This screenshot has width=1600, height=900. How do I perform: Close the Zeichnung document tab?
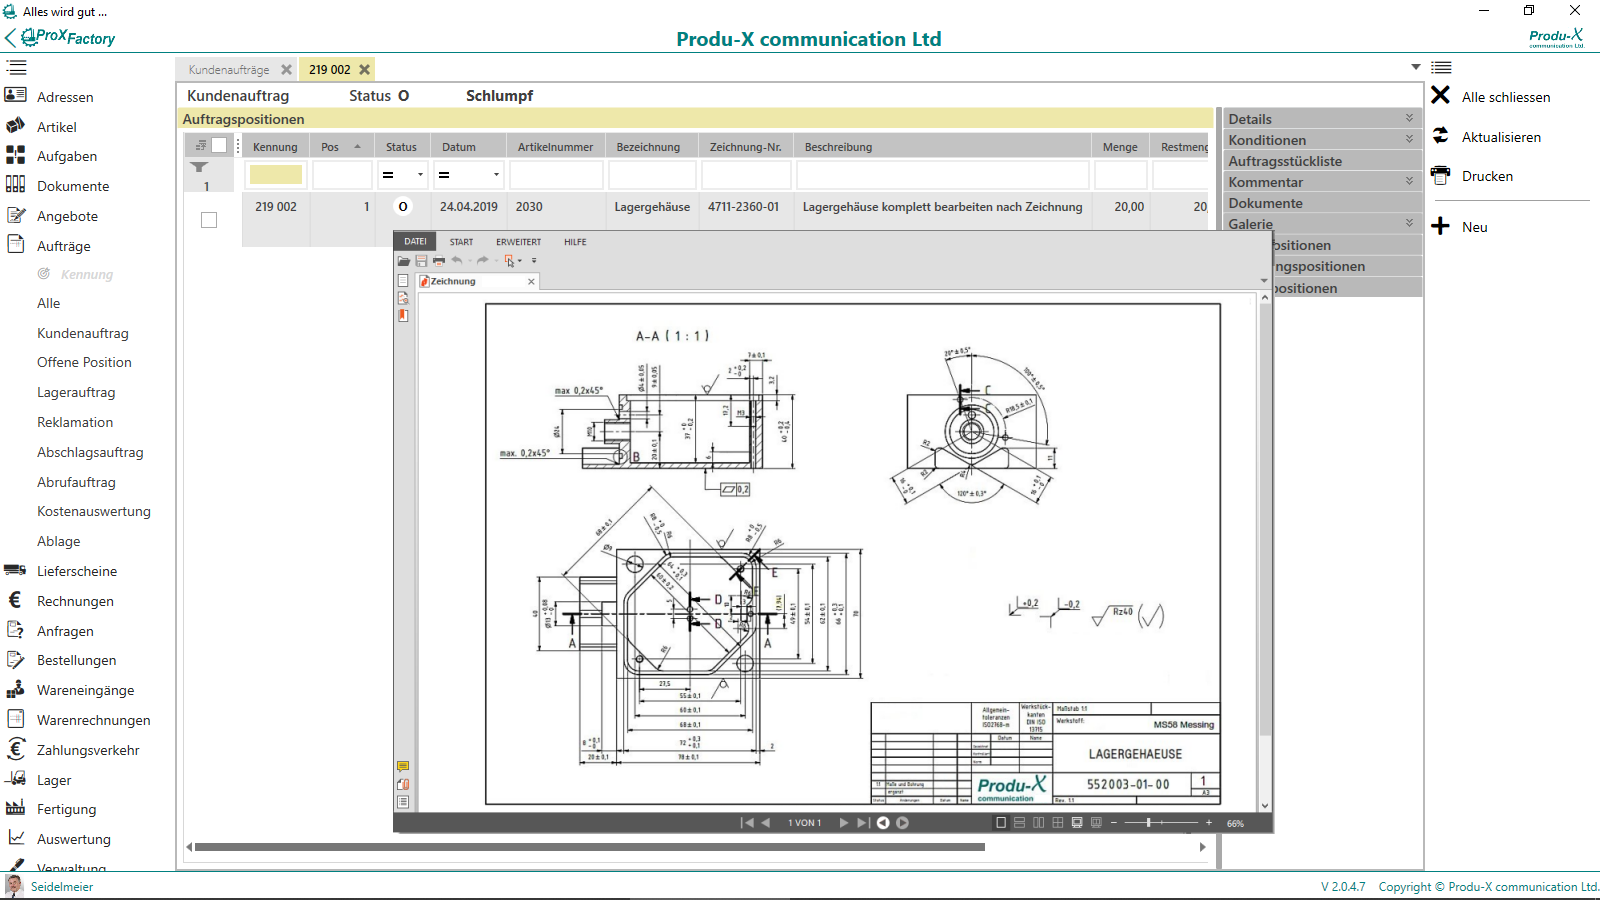pyautogui.click(x=531, y=282)
